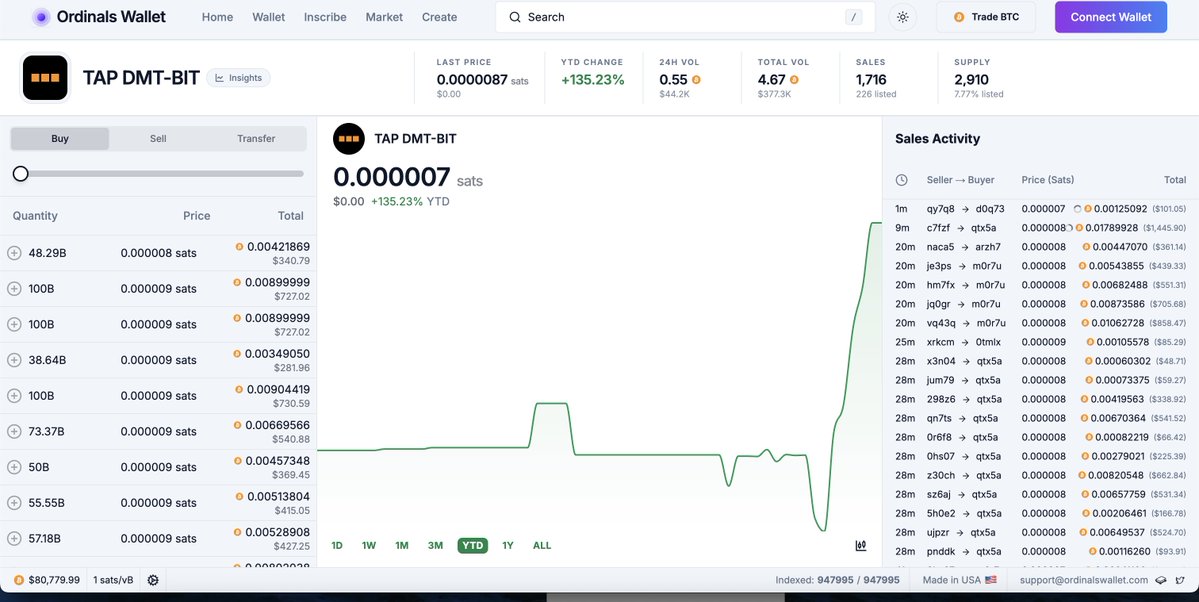Add the 38.64B listing with plus icon

(x=14, y=360)
